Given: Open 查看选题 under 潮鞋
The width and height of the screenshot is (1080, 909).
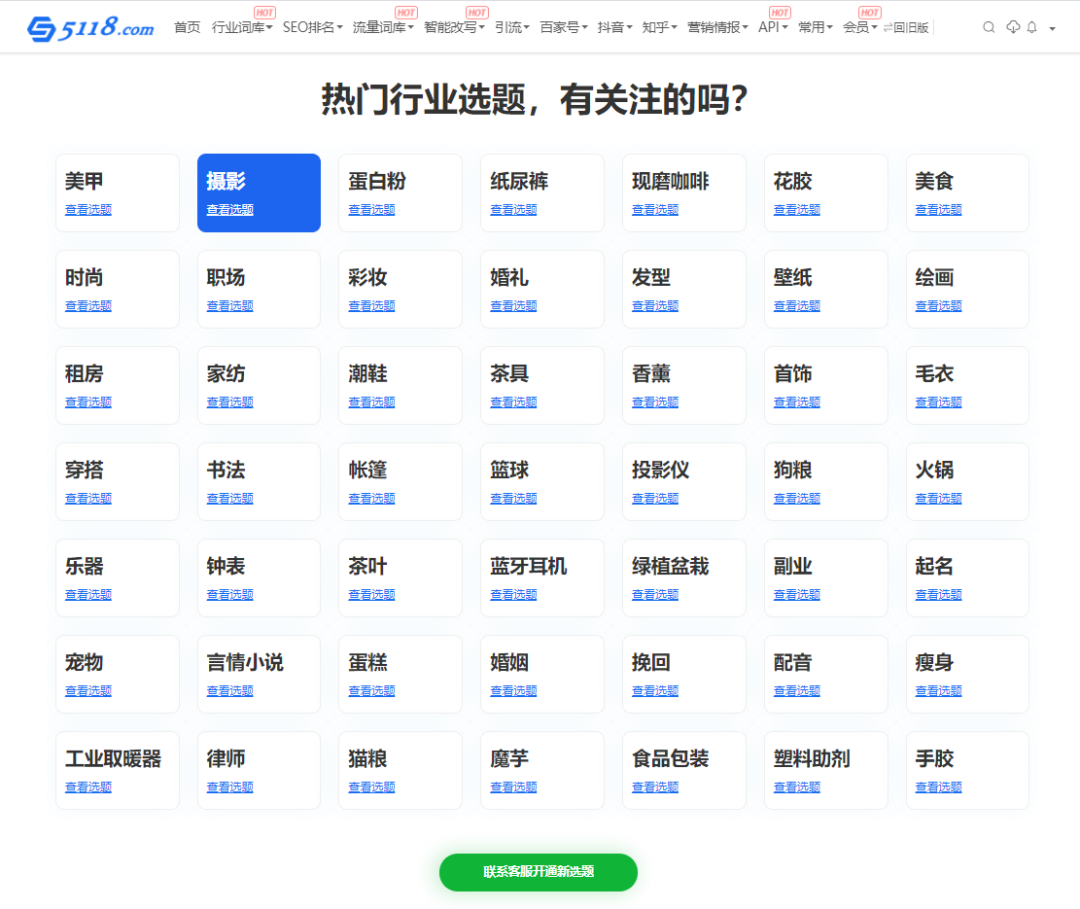Looking at the screenshot, I should [372, 402].
